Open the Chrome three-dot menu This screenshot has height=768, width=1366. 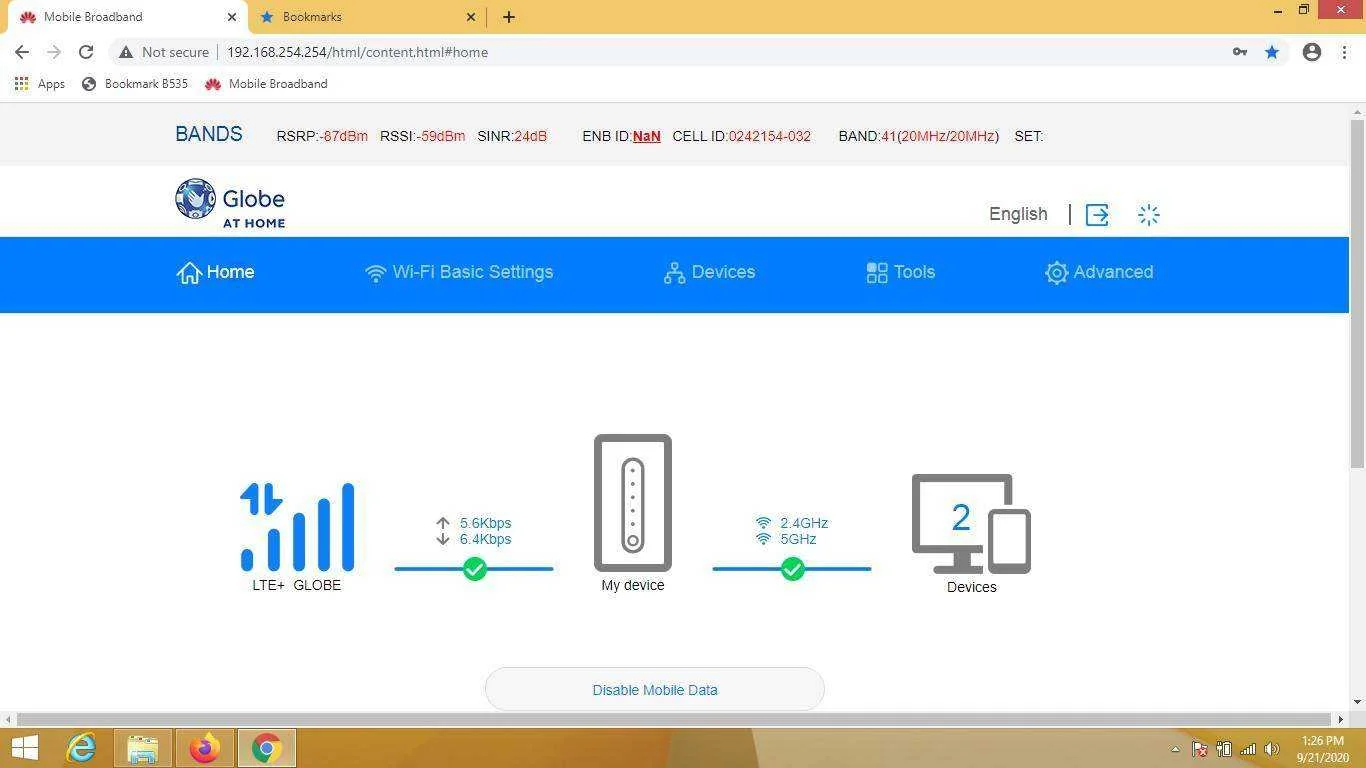click(1344, 52)
